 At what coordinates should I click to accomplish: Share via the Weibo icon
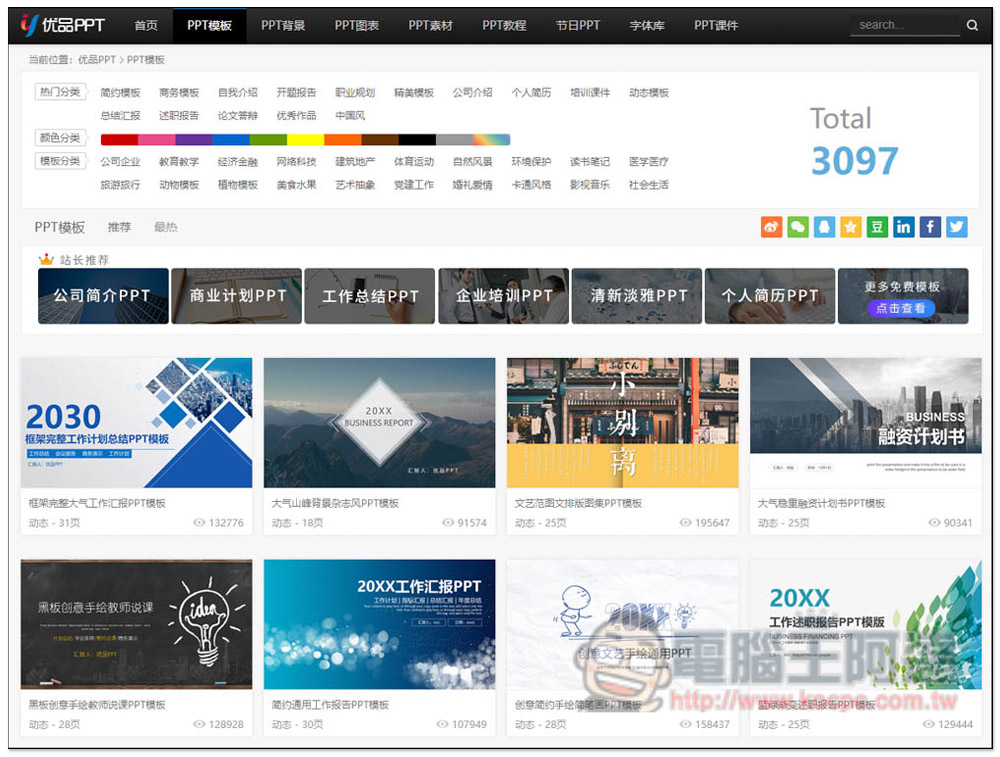(771, 227)
